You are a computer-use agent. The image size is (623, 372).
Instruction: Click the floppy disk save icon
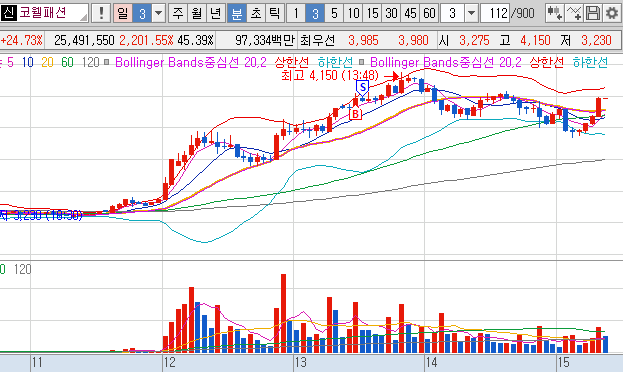[x=593, y=14]
